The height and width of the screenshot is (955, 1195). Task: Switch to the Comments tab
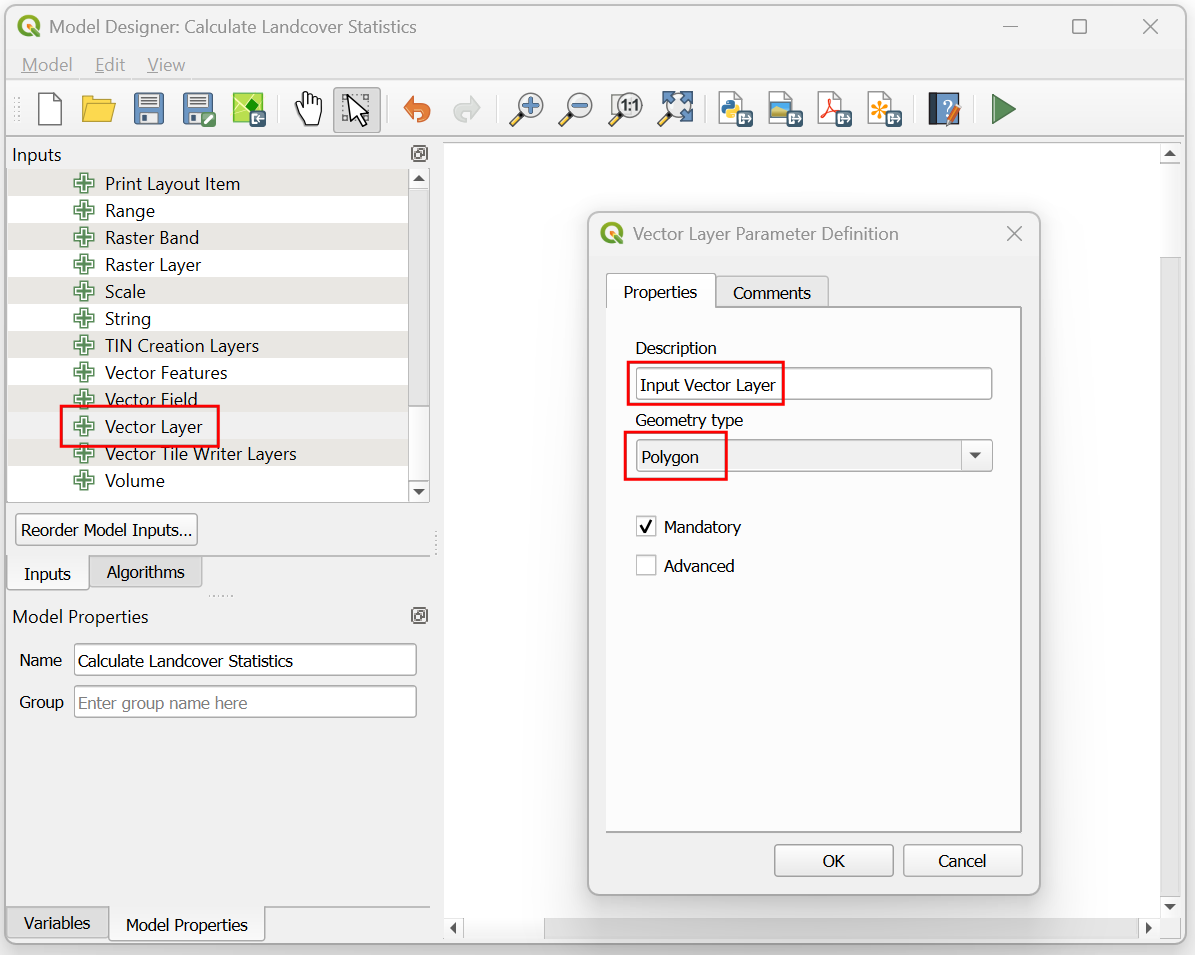click(x=771, y=293)
